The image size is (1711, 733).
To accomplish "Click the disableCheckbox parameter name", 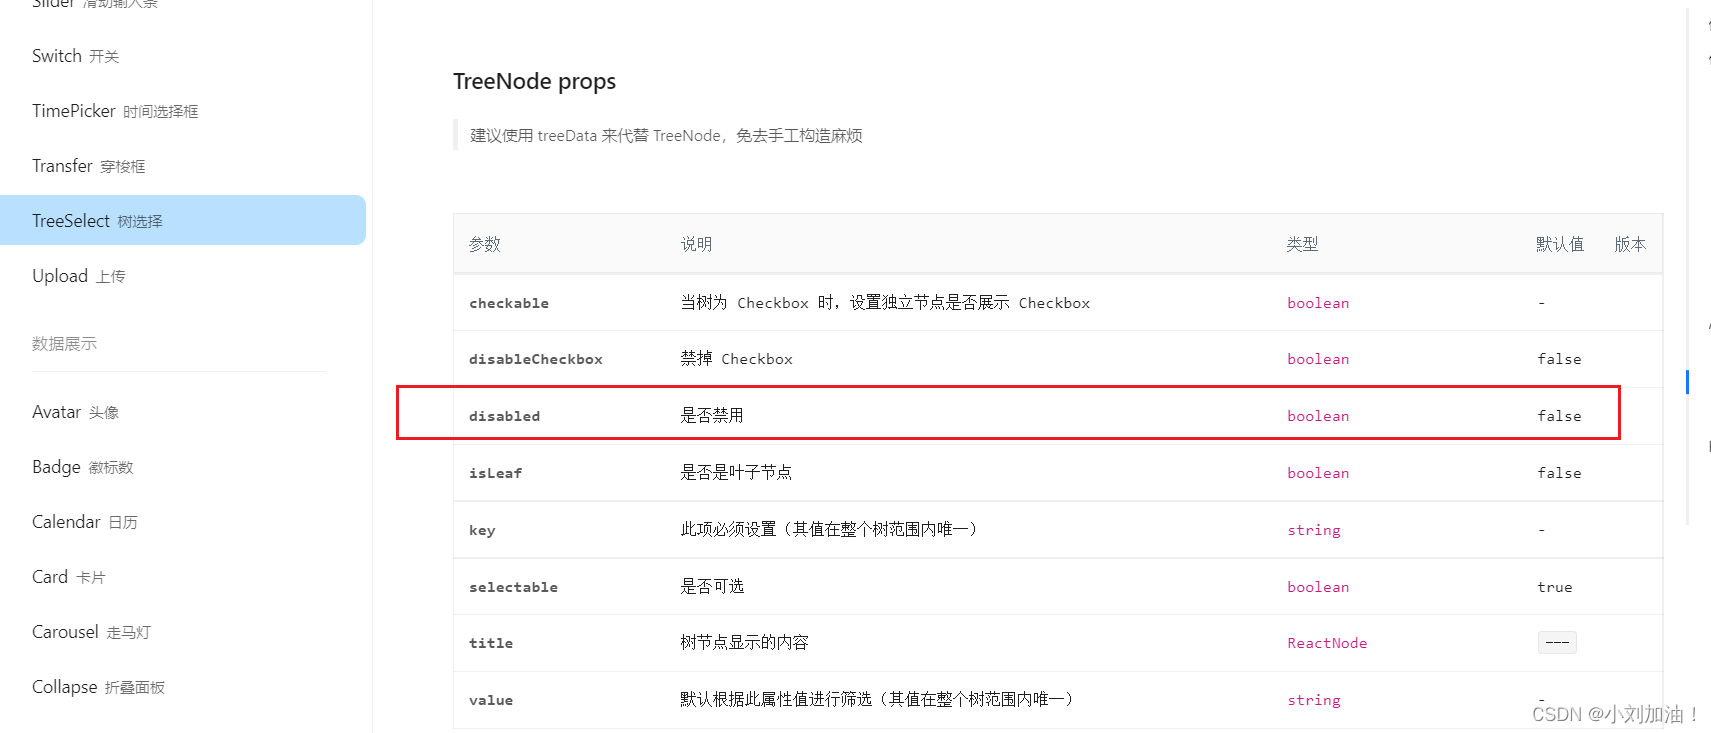I will click(536, 359).
